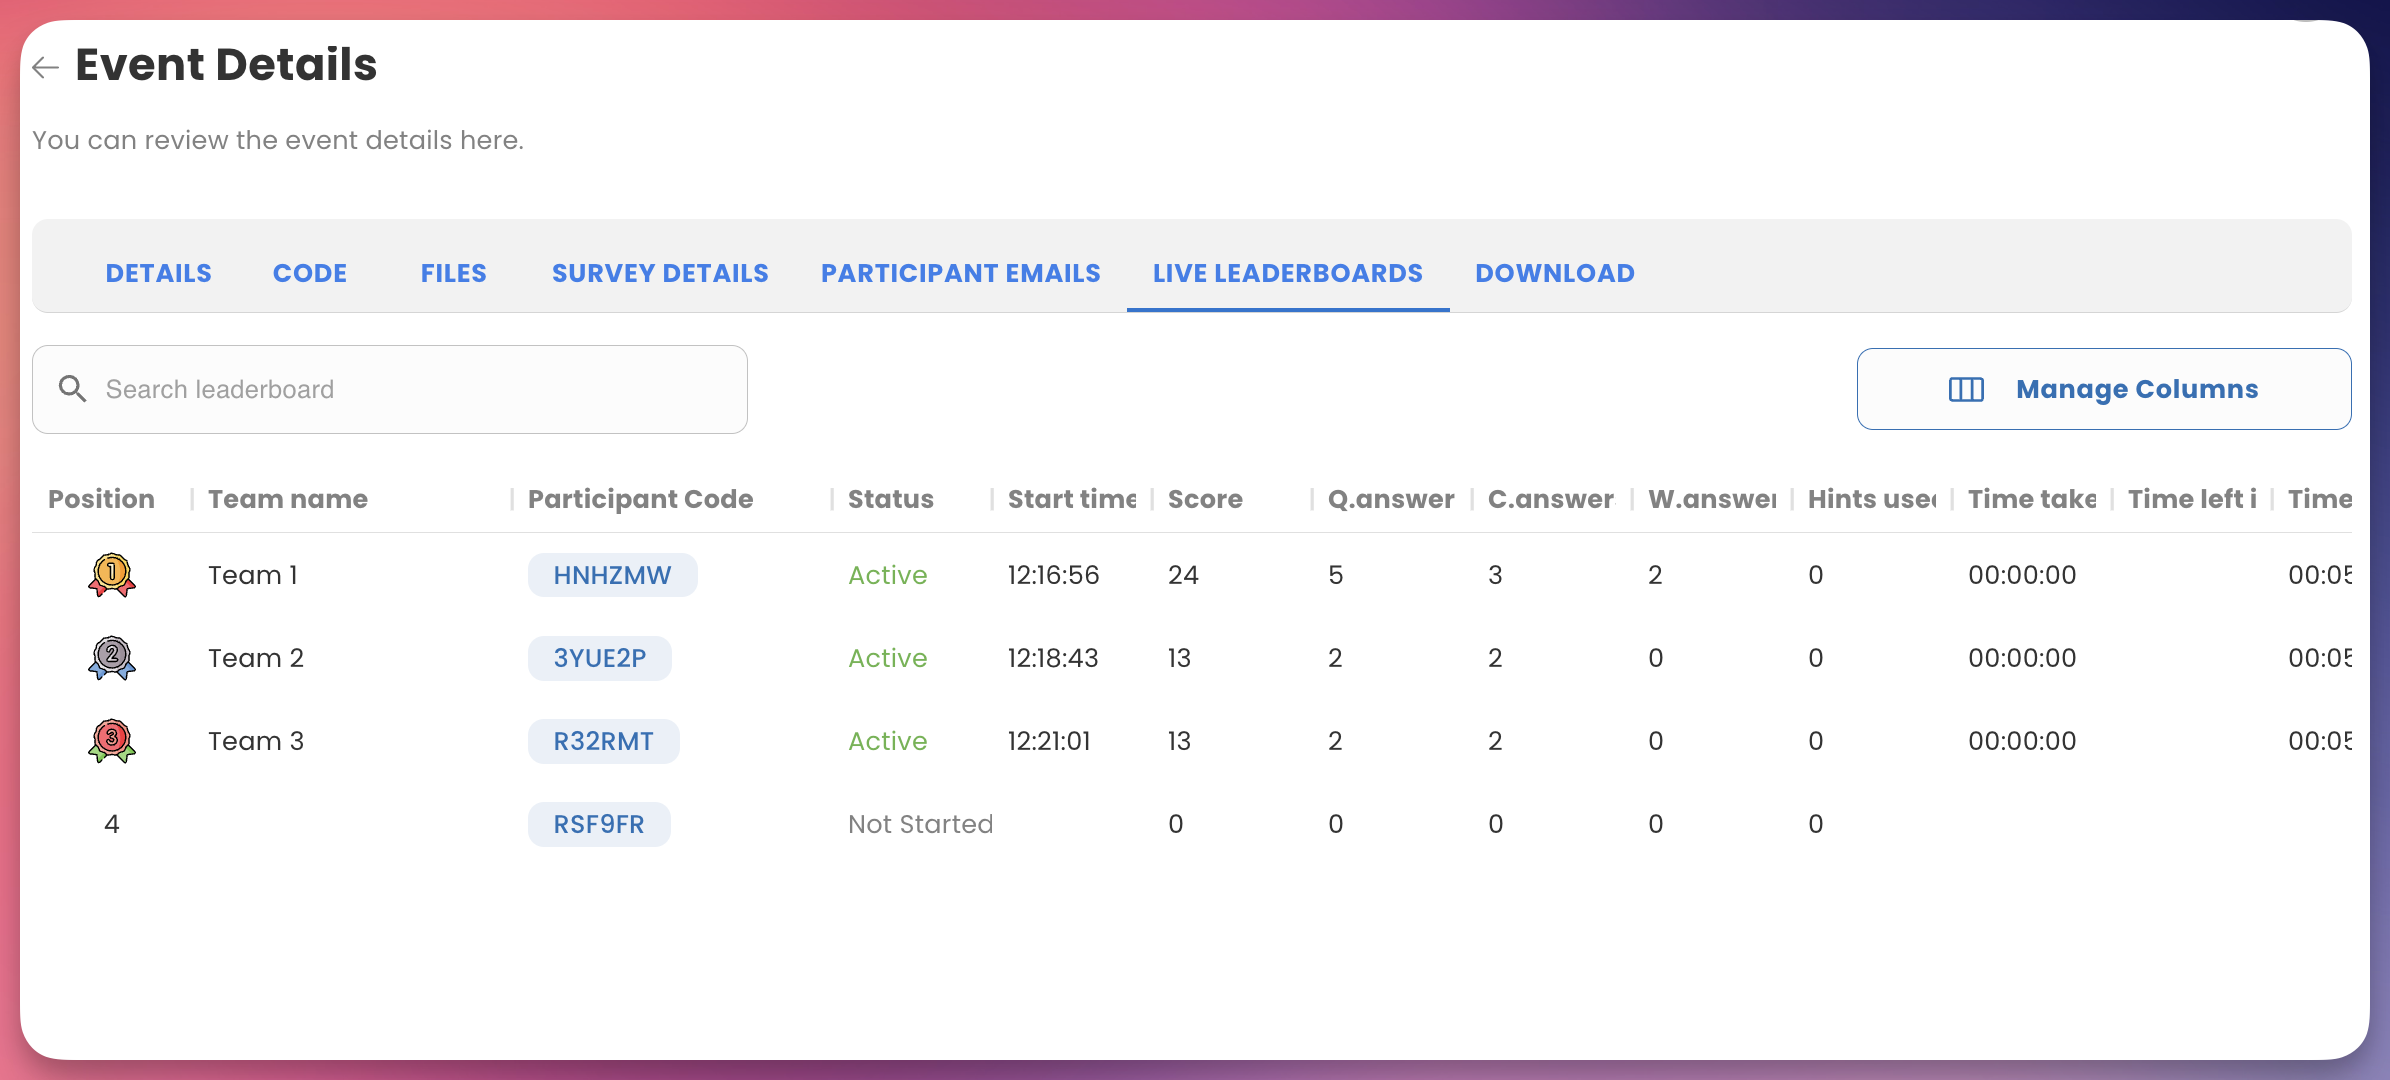Open the Details tab
Viewport: 2390px width, 1080px height.
tap(159, 273)
